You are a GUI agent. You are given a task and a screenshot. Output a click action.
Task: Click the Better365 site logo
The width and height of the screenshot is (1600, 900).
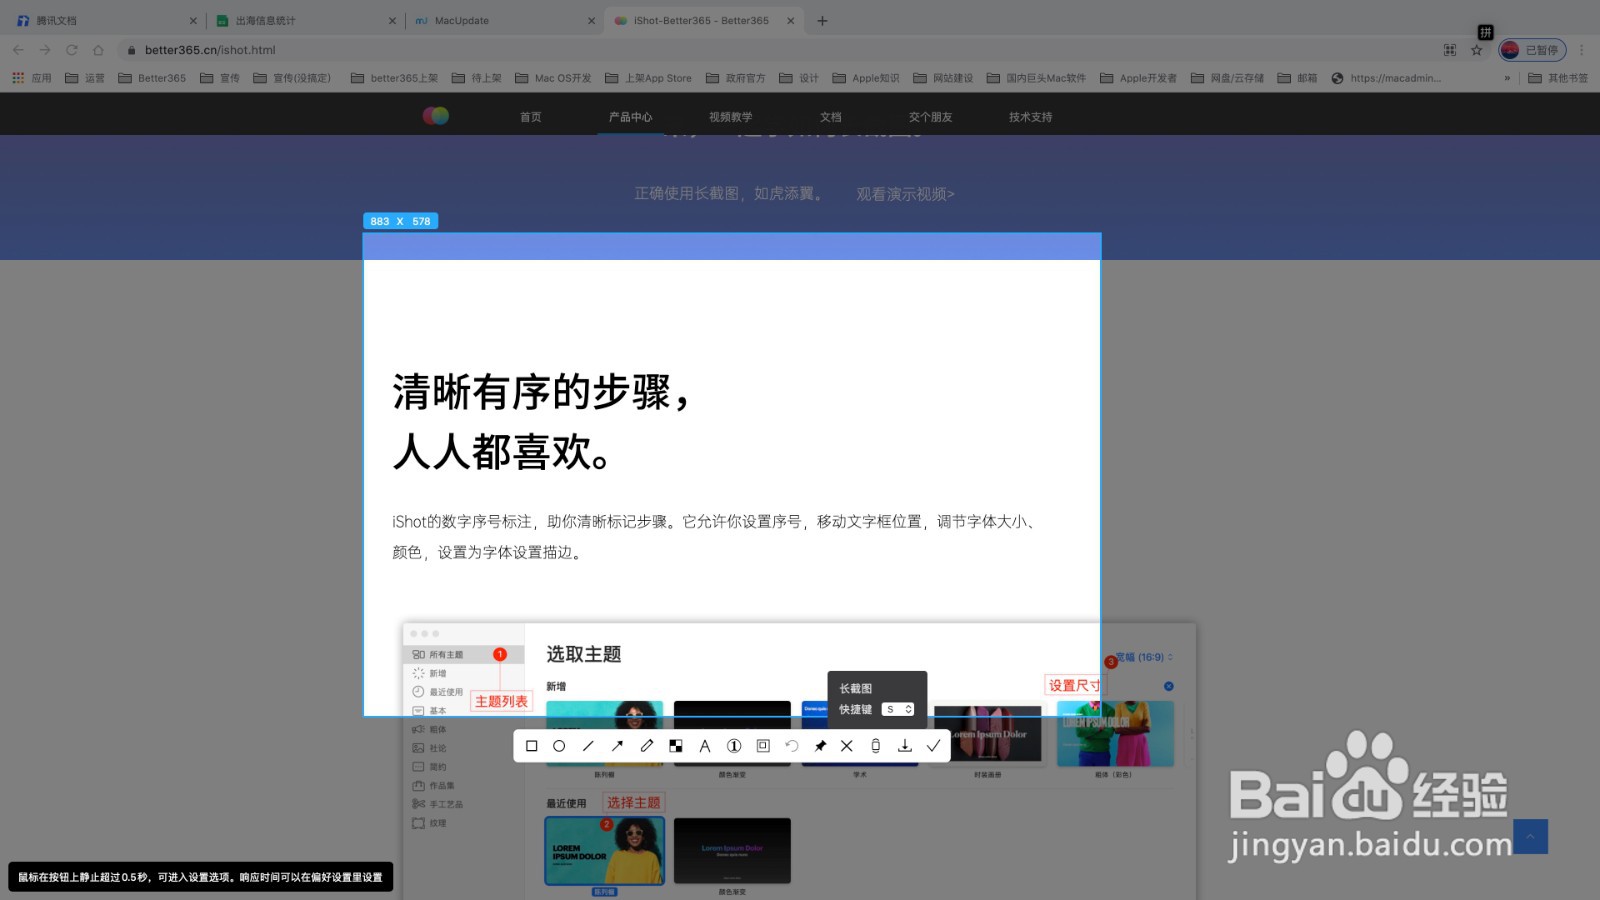coord(436,116)
